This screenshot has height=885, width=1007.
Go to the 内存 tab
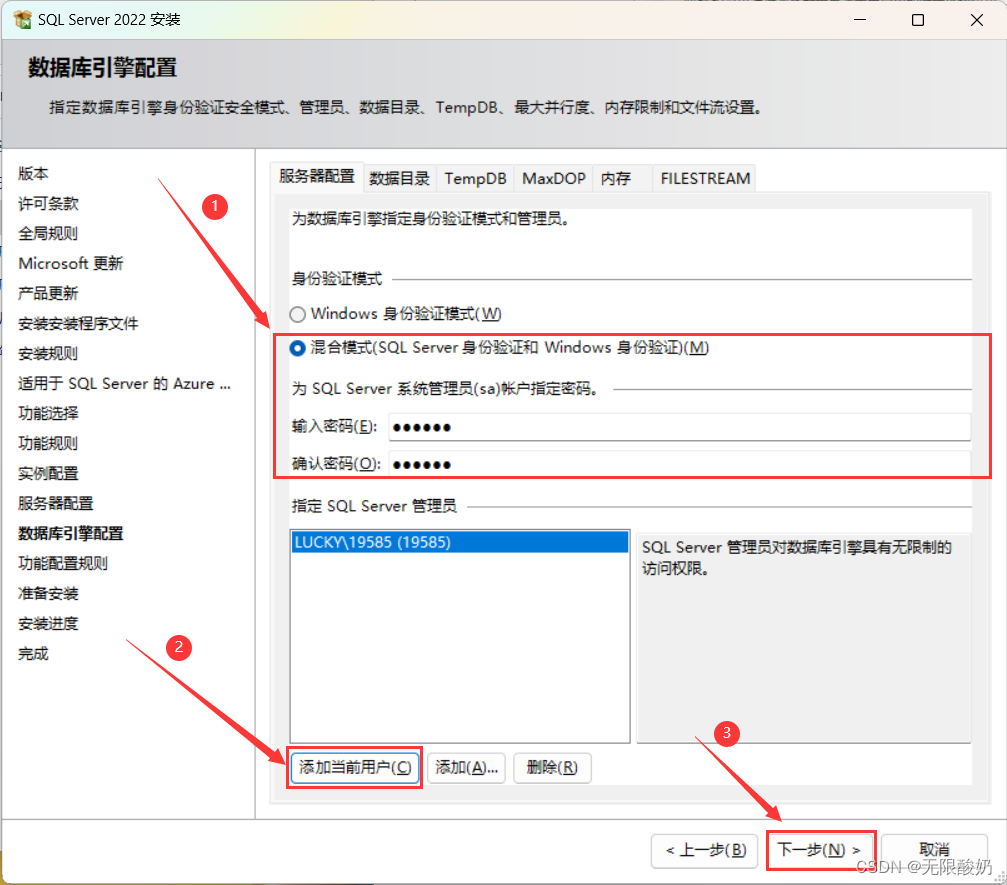tap(616, 179)
